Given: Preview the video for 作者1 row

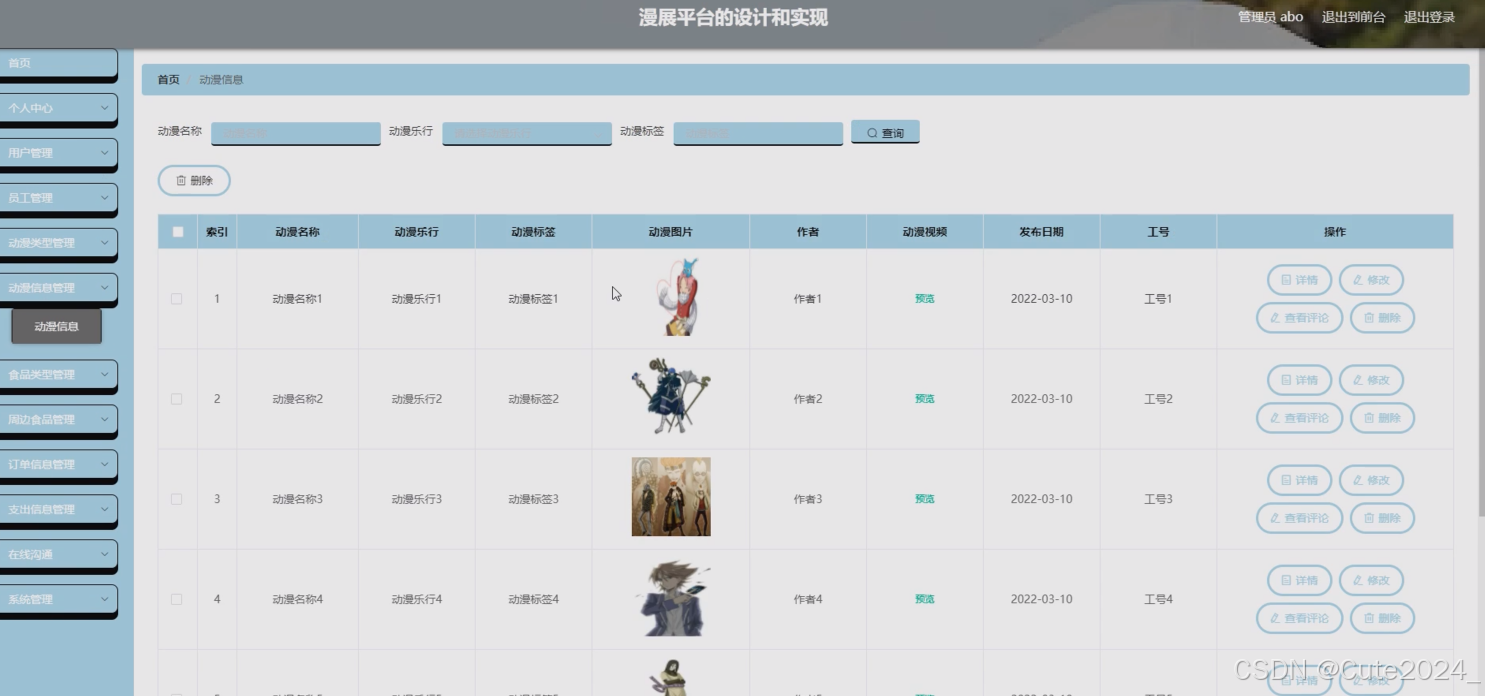Looking at the screenshot, I should click(x=925, y=299).
